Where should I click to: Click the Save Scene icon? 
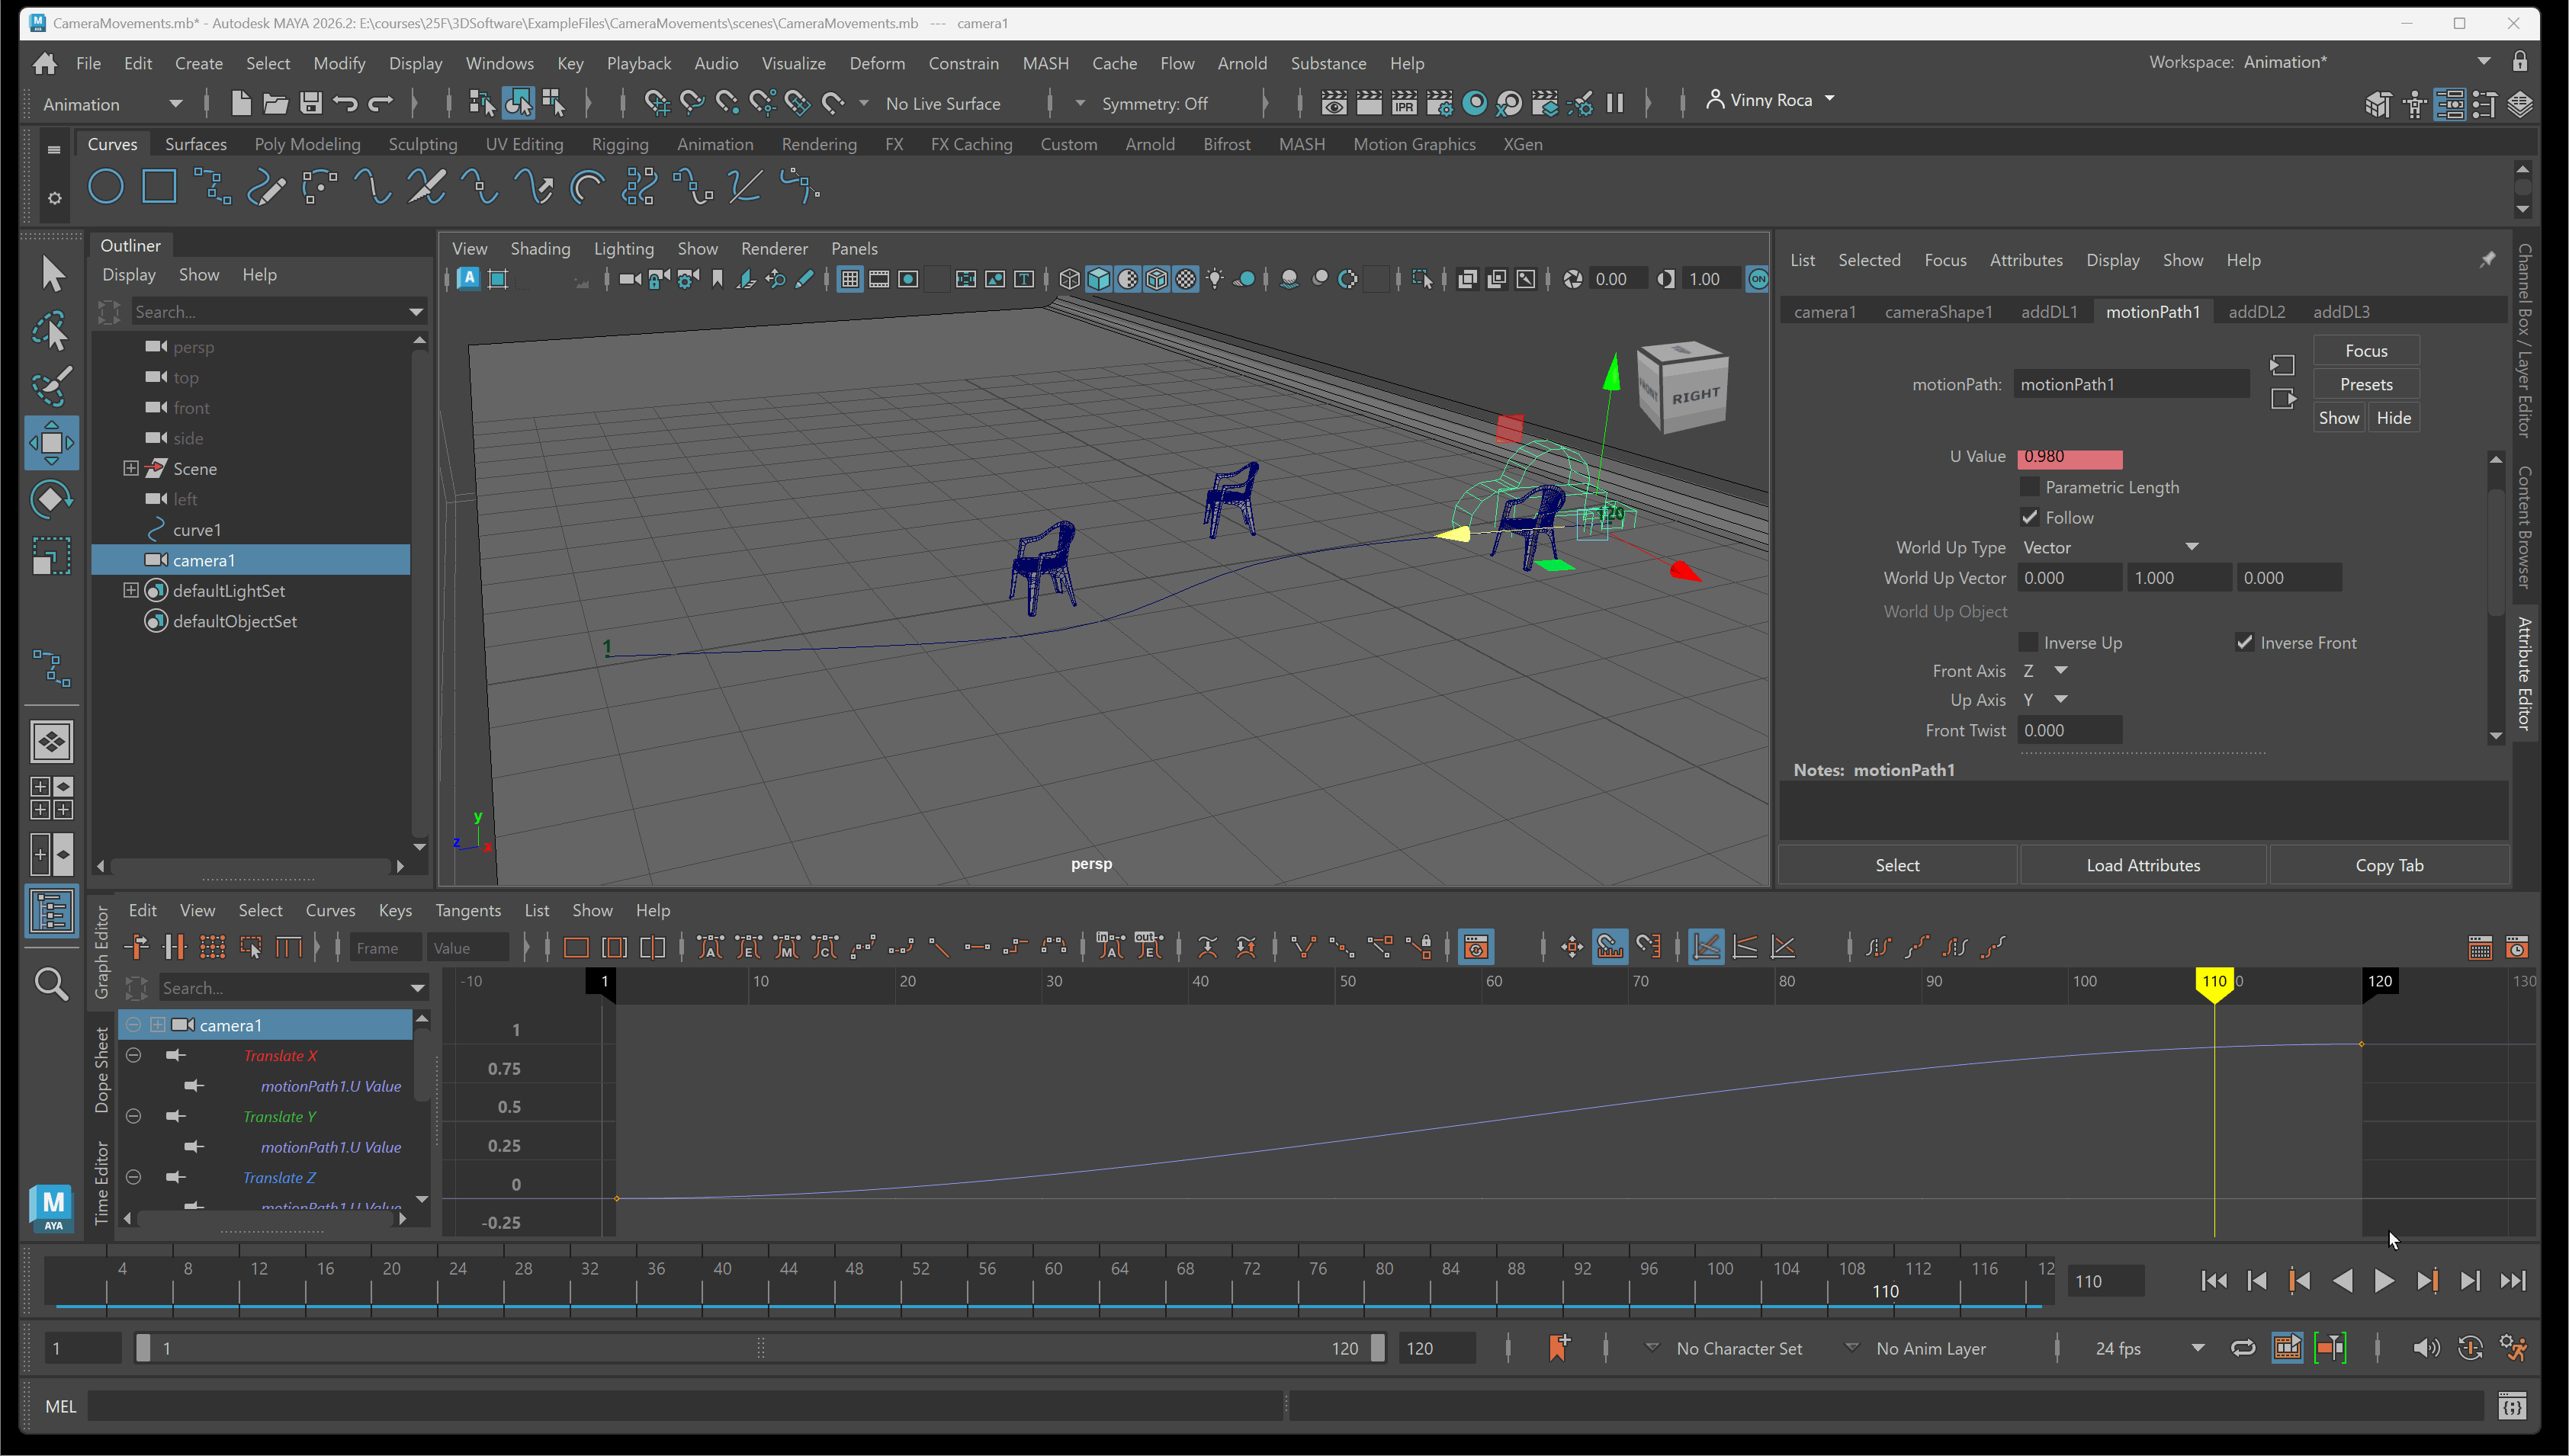click(x=311, y=103)
